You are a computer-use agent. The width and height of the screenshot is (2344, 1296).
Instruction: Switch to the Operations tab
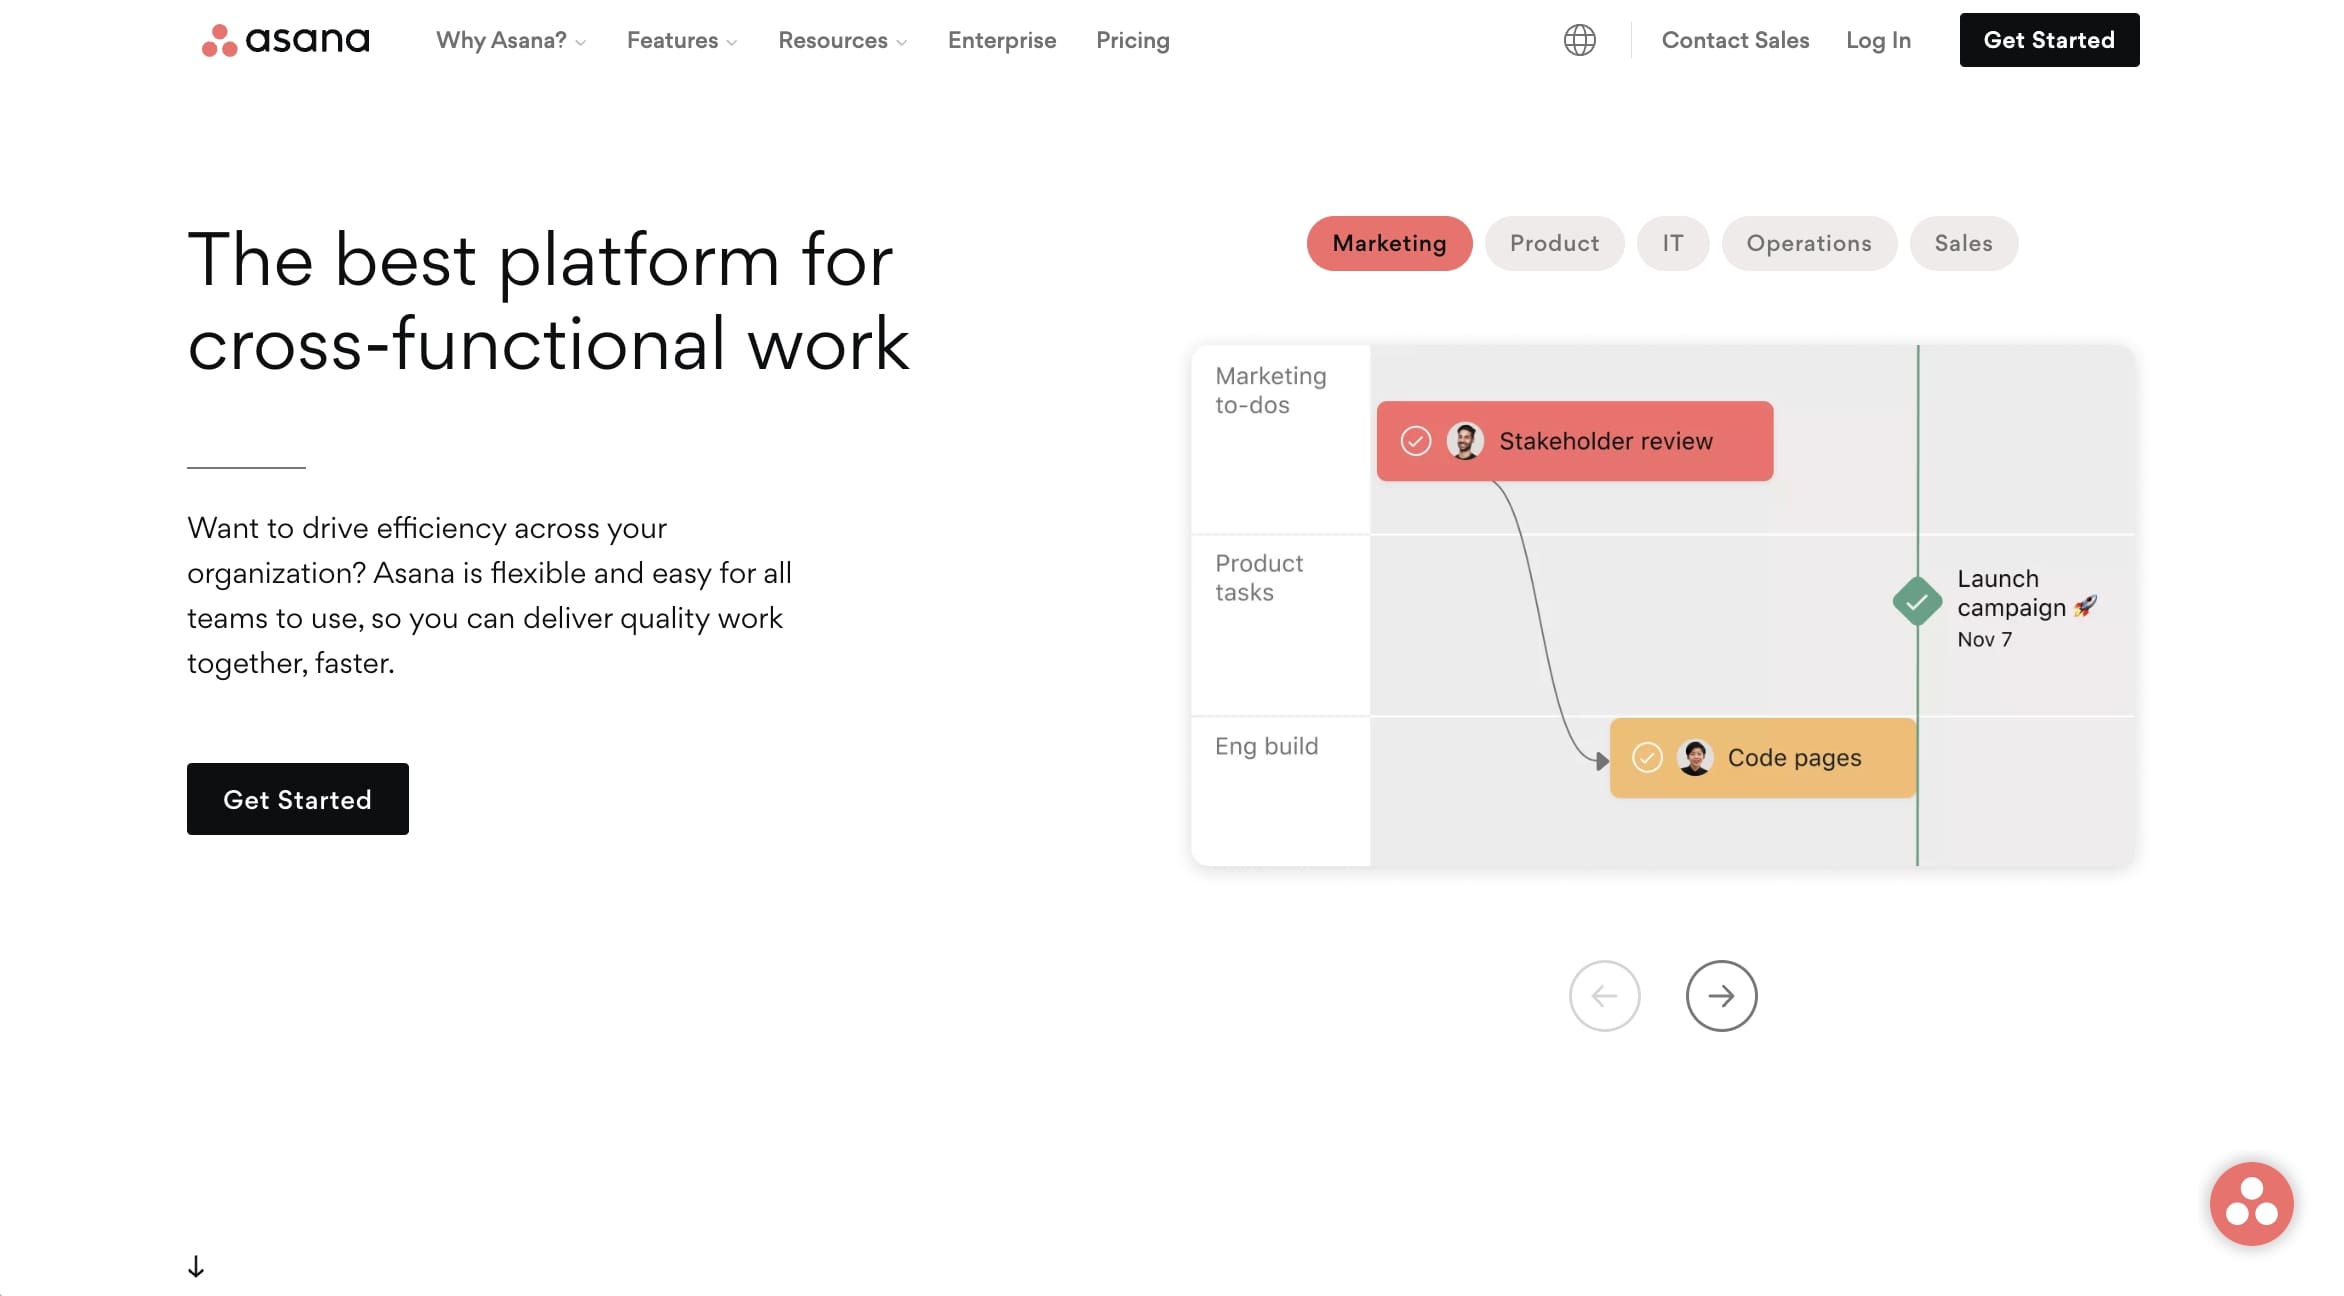coord(1808,243)
